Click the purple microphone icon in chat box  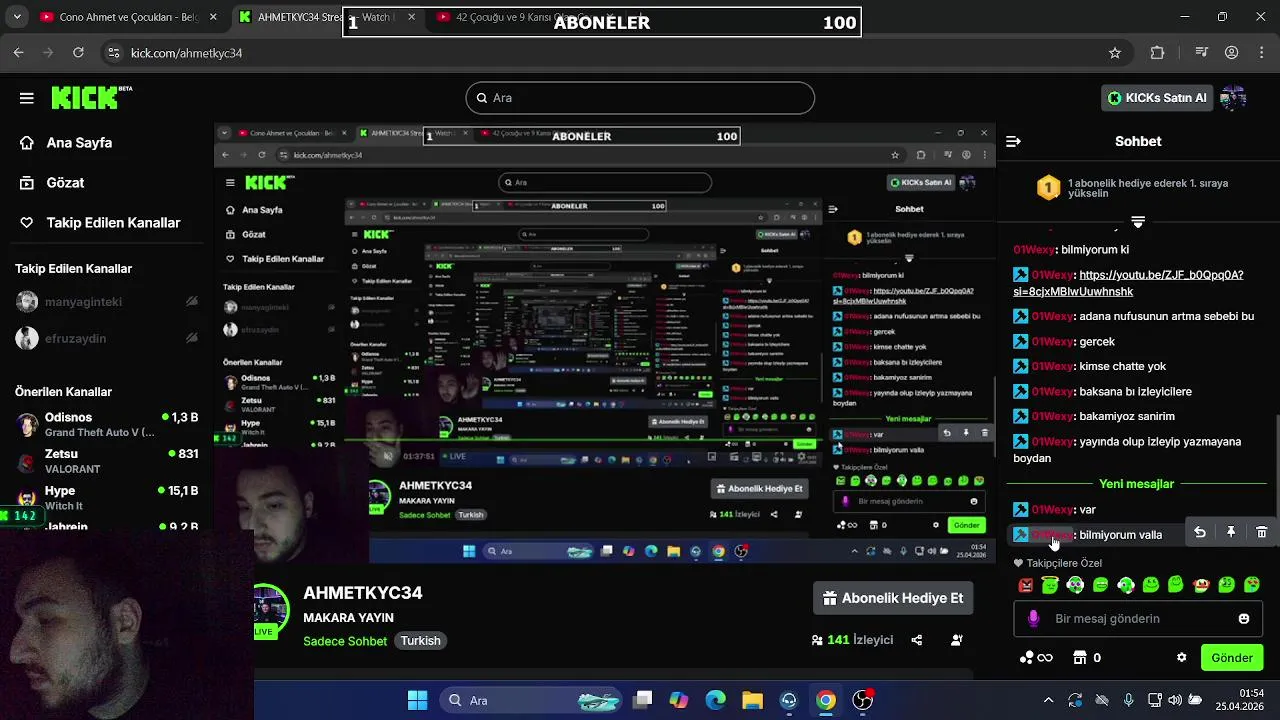click(1033, 619)
